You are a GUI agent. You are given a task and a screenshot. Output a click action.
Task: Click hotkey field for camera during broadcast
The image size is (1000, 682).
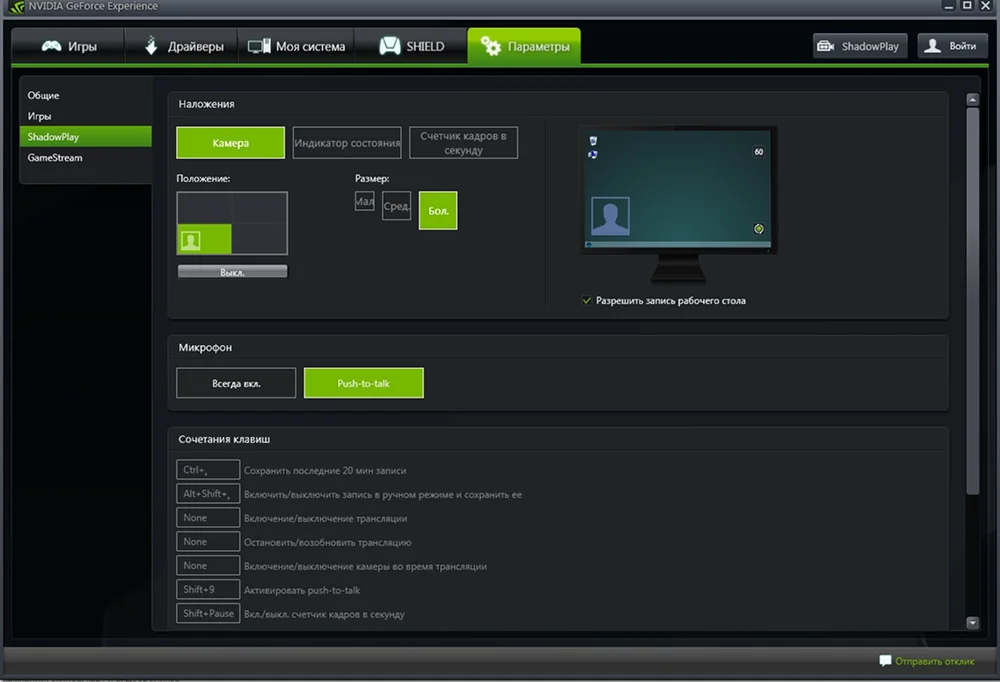click(x=208, y=565)
